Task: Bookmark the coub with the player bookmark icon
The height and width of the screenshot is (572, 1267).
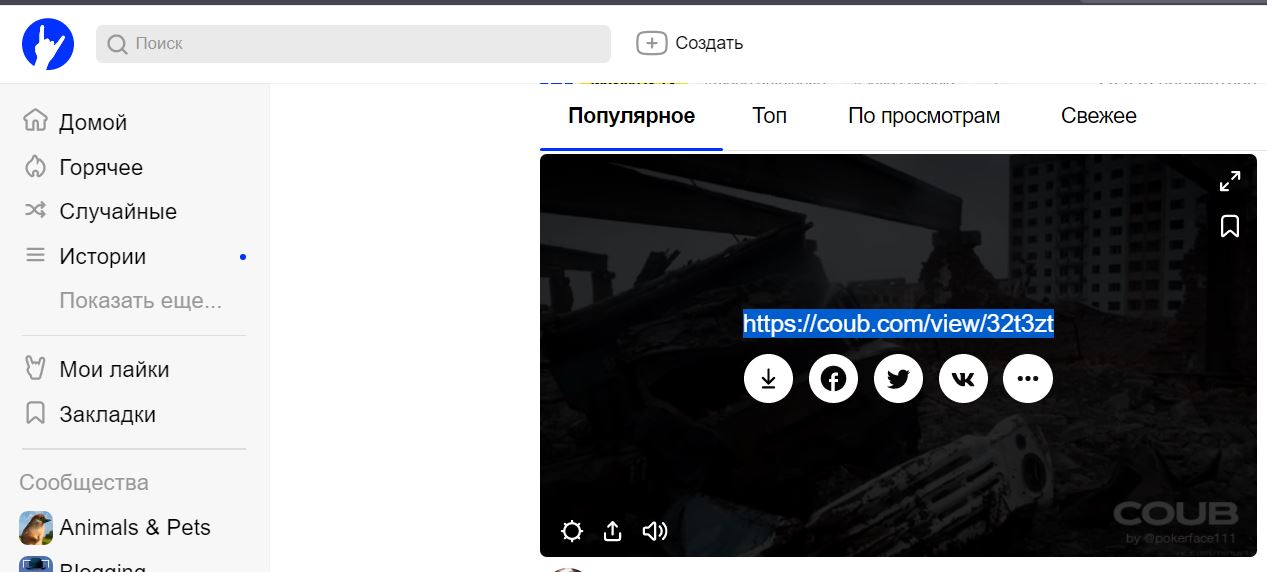Action: pos(1230,227)
